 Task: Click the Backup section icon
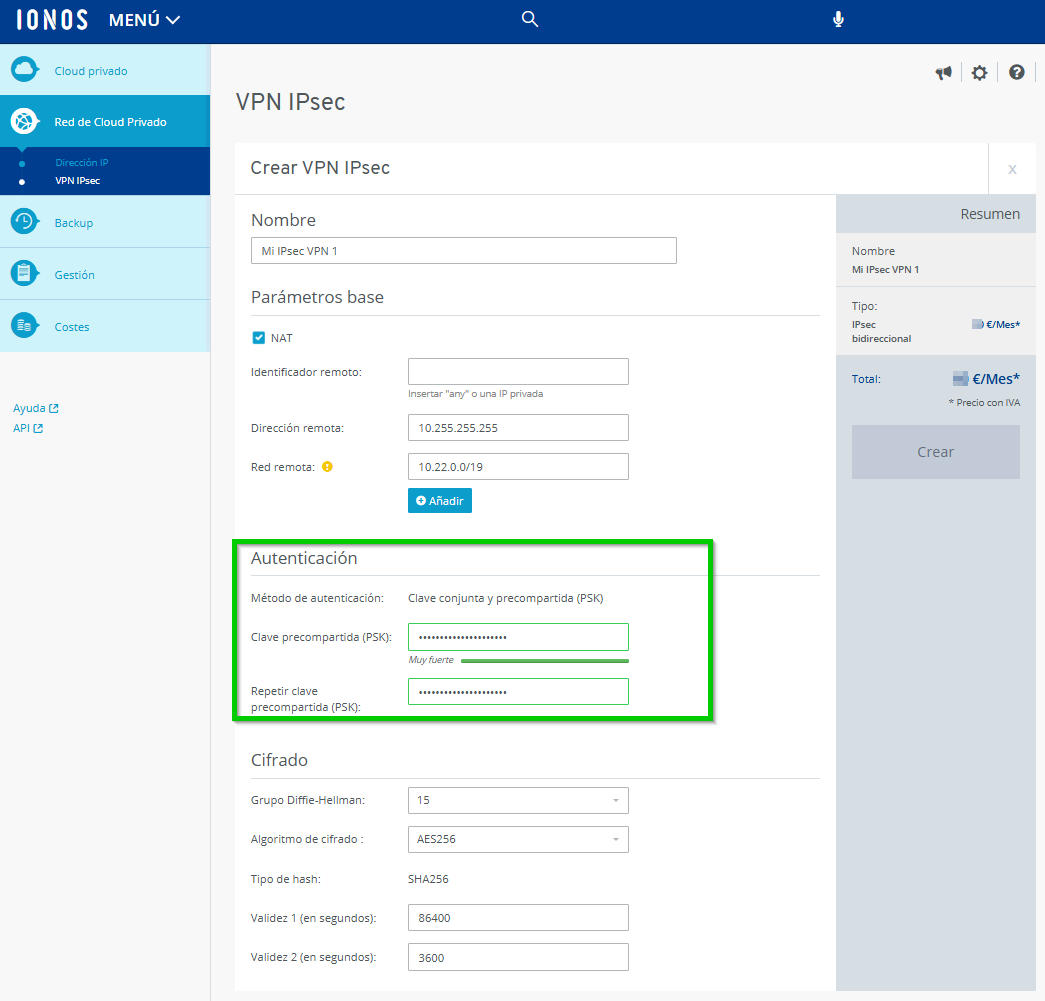tap(26, 221)
